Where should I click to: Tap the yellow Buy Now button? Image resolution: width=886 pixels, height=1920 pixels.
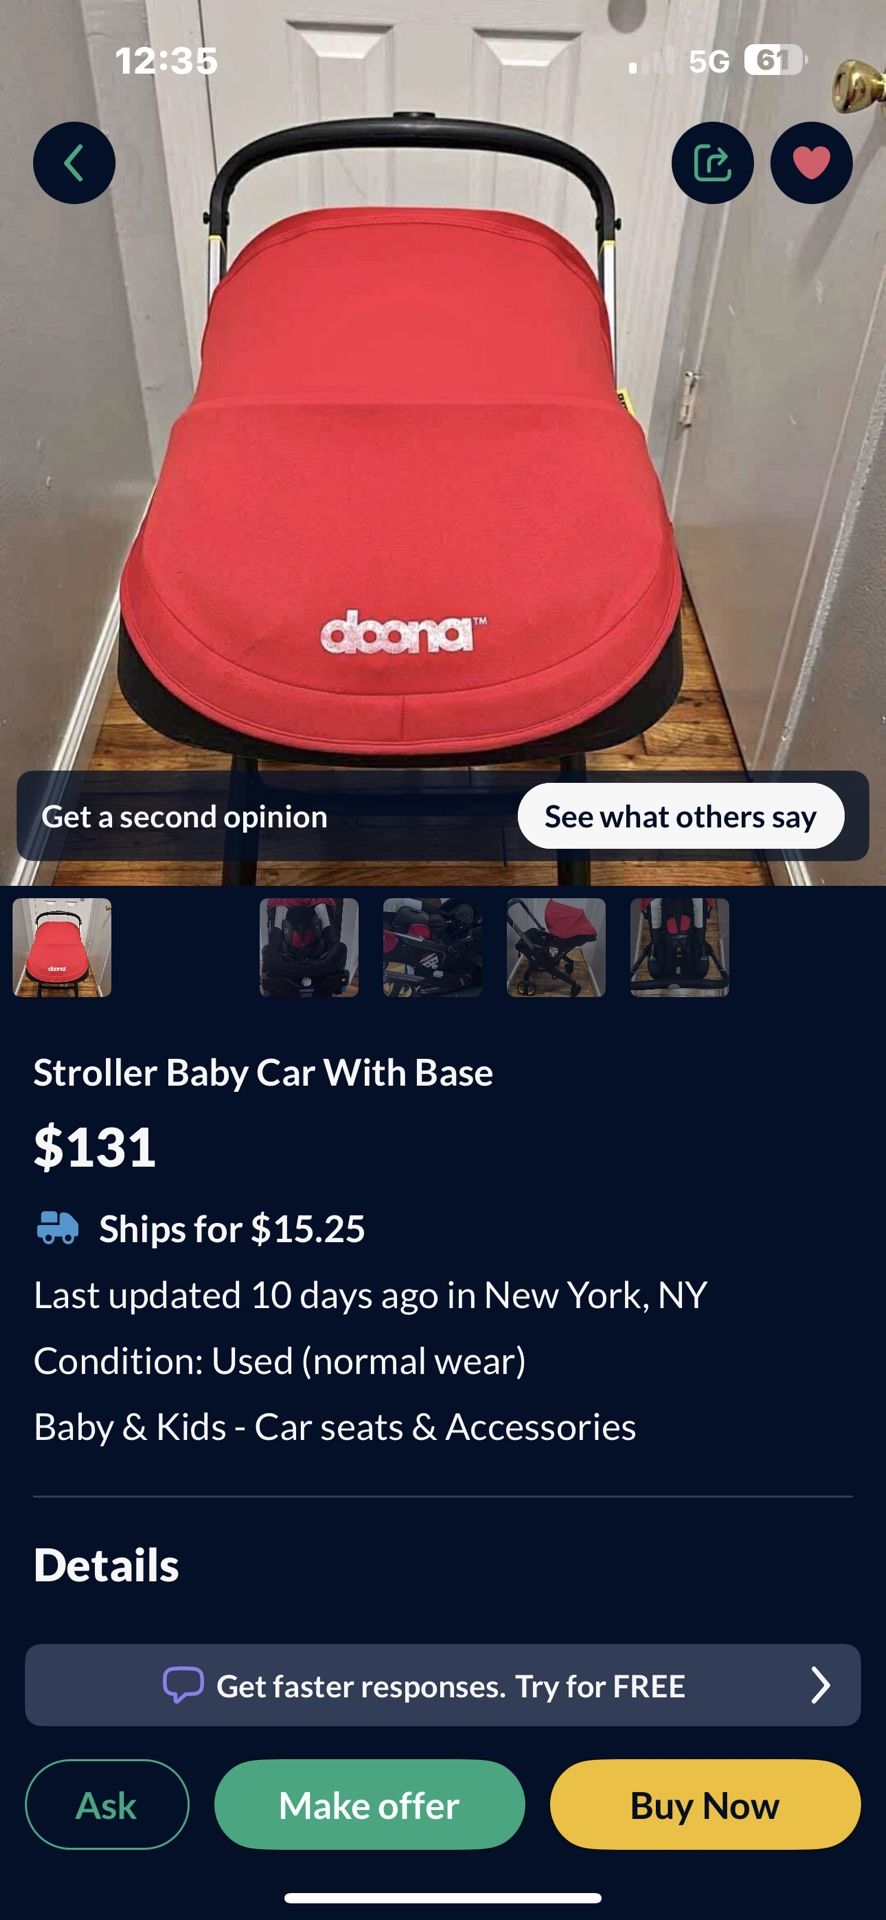(x=705, y=1805)
